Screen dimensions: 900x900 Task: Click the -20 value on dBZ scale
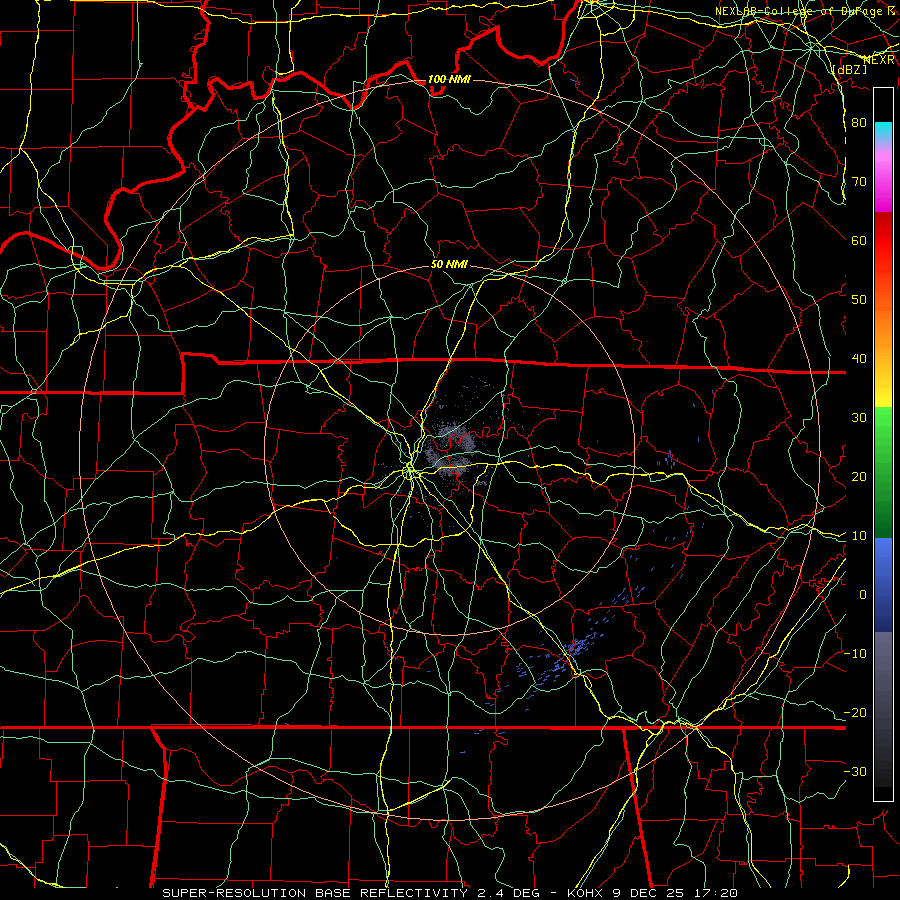click(855, 713)
